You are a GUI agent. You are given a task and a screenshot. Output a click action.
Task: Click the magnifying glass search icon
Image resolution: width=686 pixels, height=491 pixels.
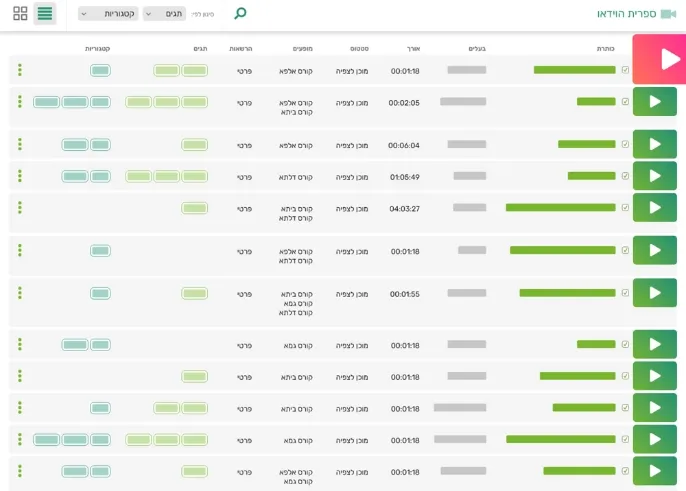240,14
